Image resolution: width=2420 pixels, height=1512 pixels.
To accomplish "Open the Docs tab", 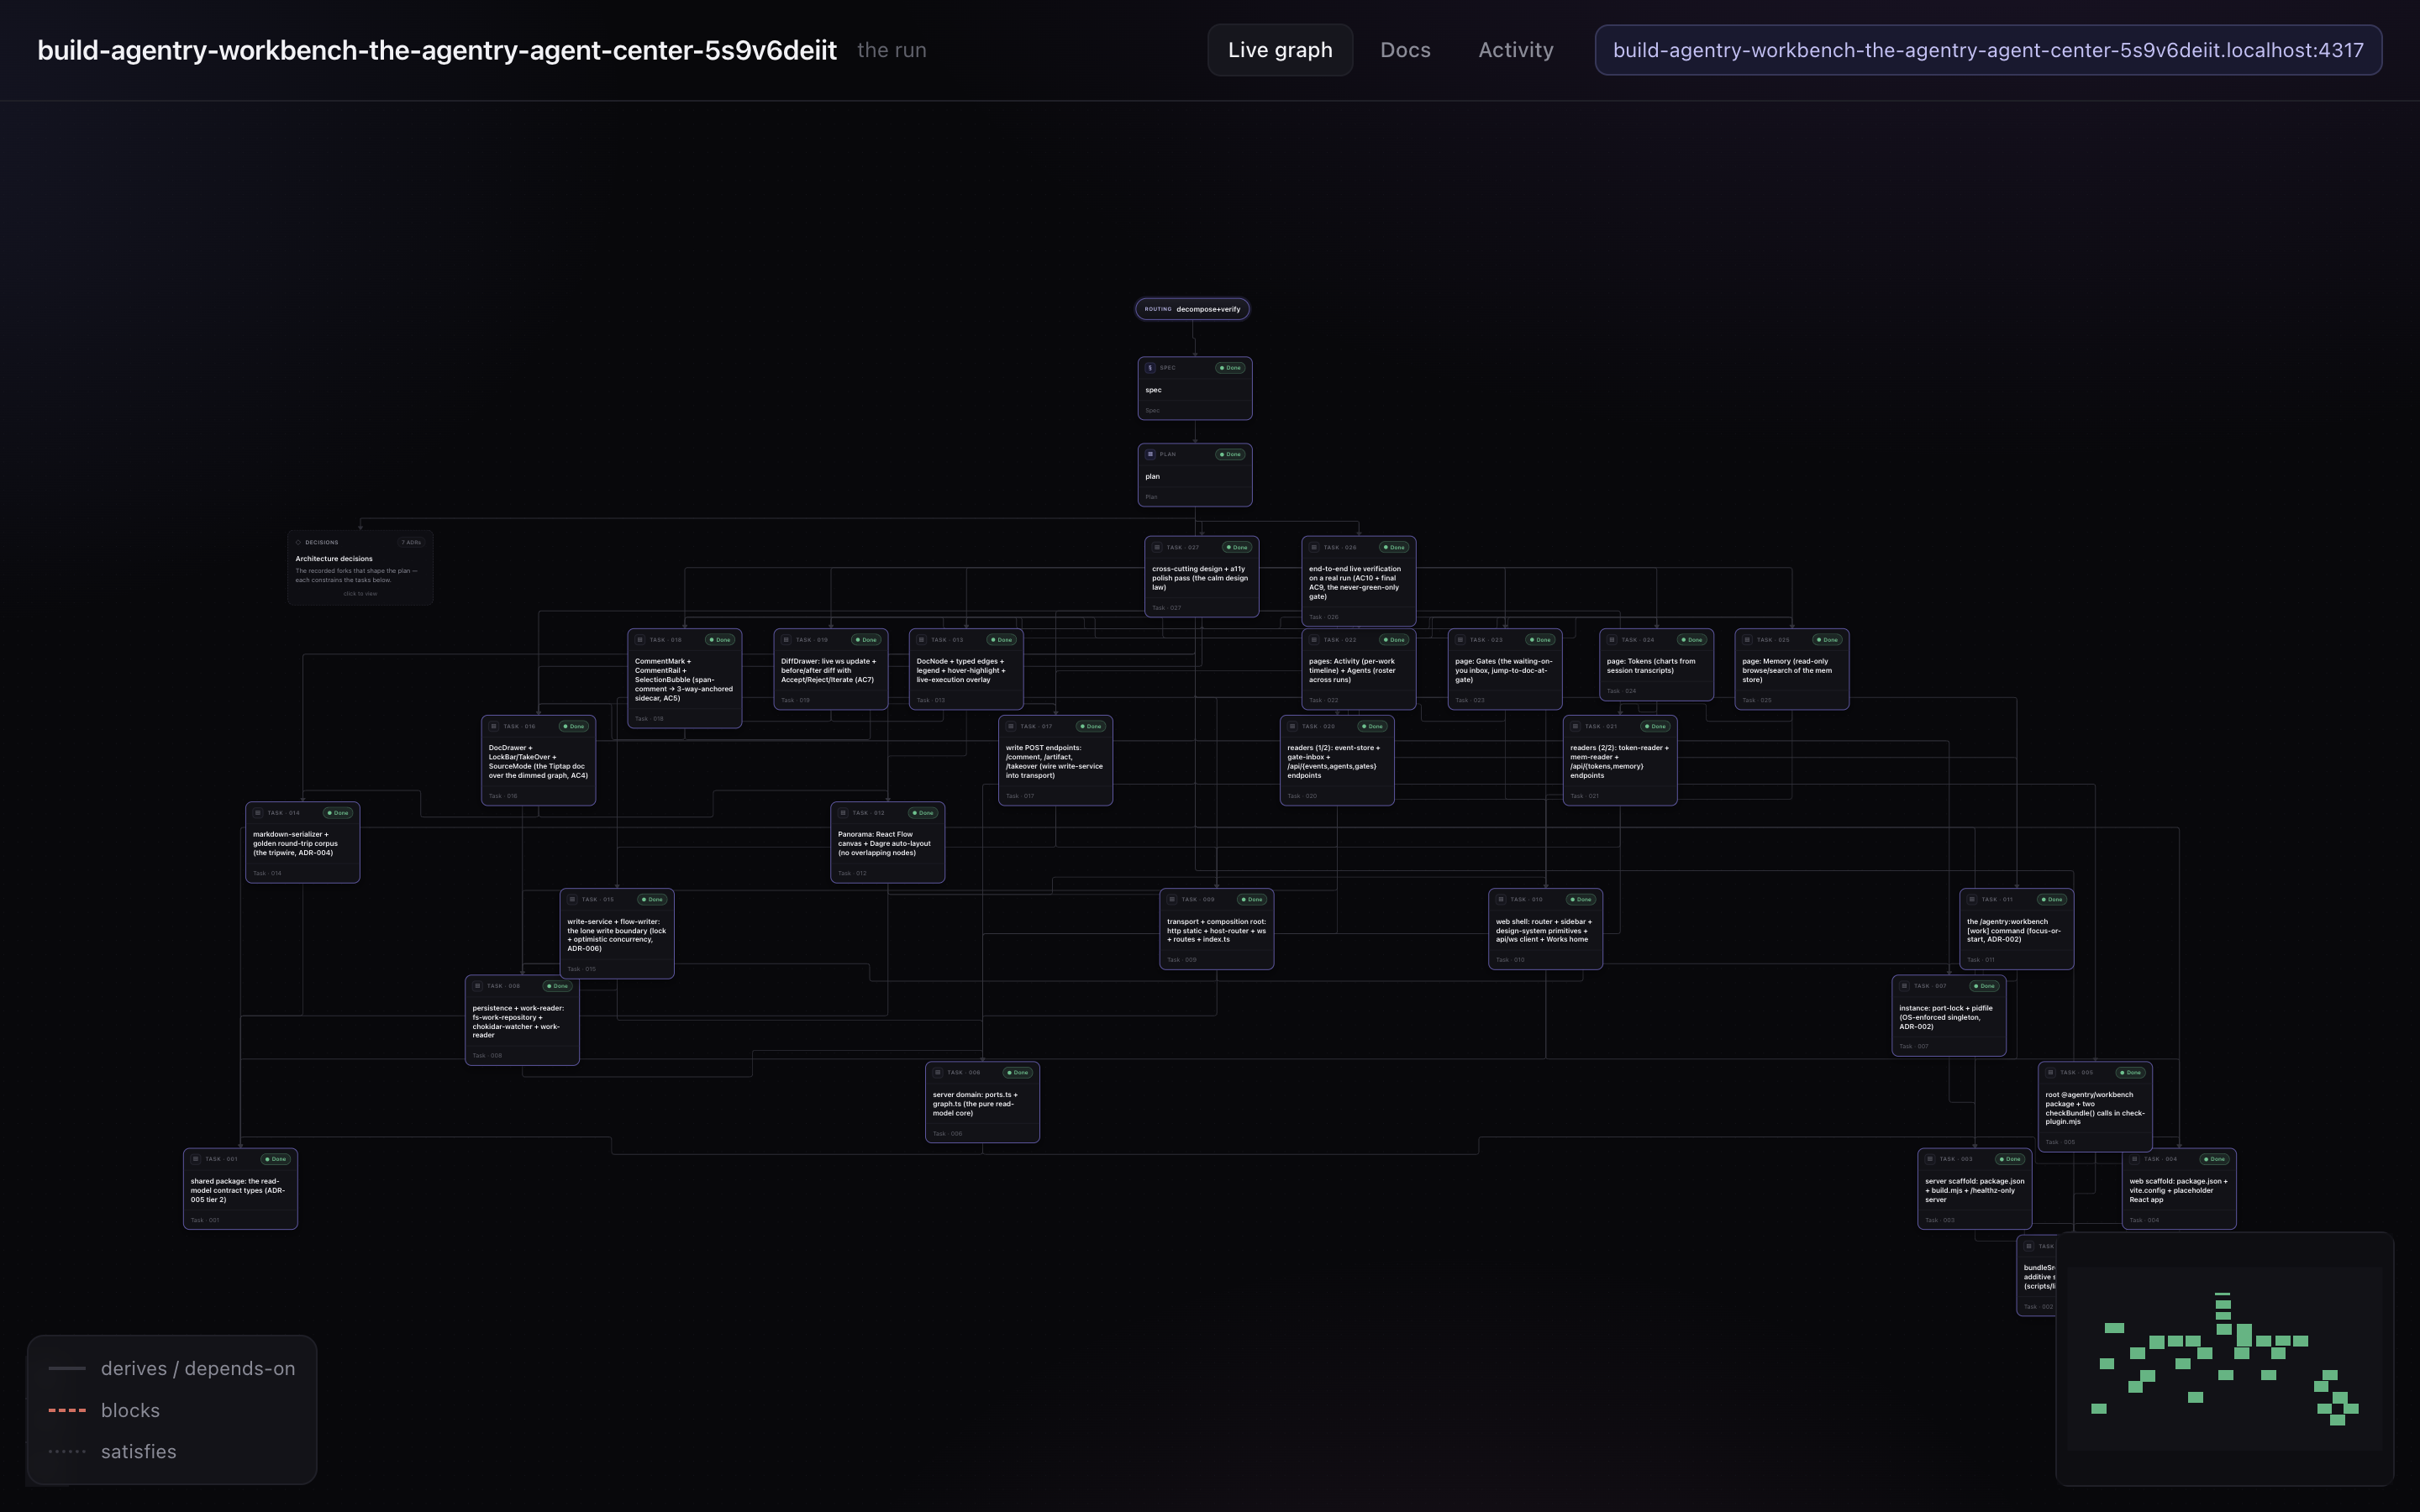I will pyautogui.click(x=1405, y=50).
